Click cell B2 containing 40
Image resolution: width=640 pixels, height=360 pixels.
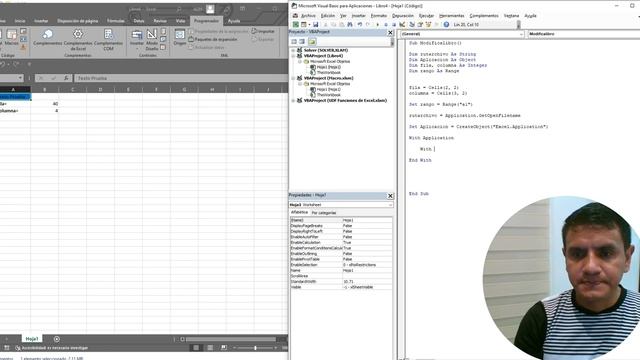[44, 104]
